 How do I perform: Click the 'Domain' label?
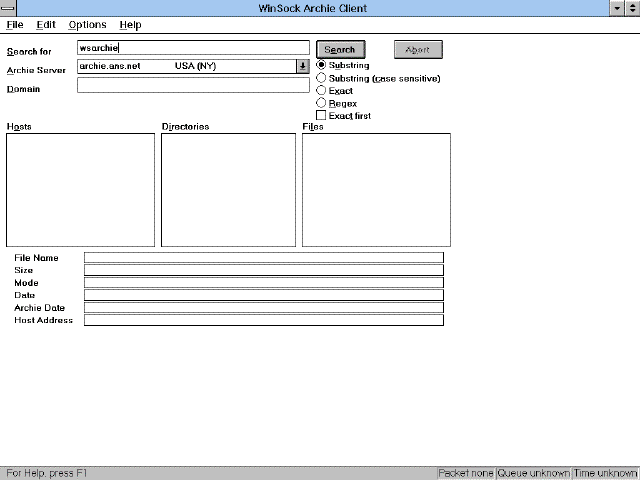(23, 89)
